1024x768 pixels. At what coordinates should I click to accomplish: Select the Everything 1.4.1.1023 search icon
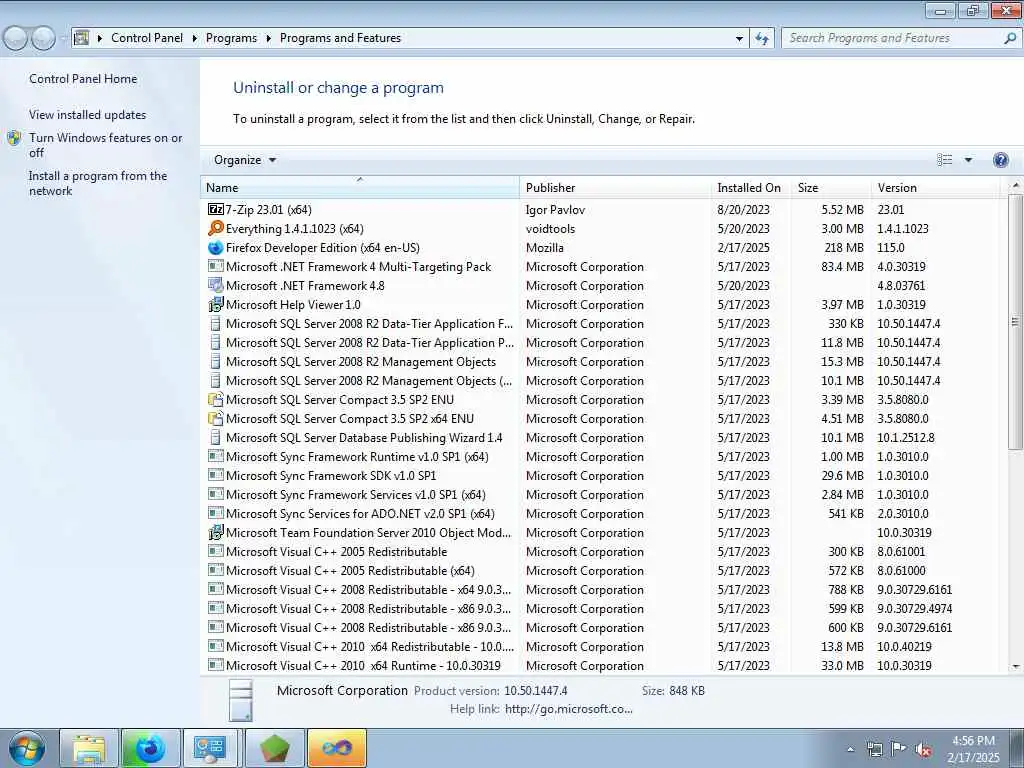[x=216, y=229]
